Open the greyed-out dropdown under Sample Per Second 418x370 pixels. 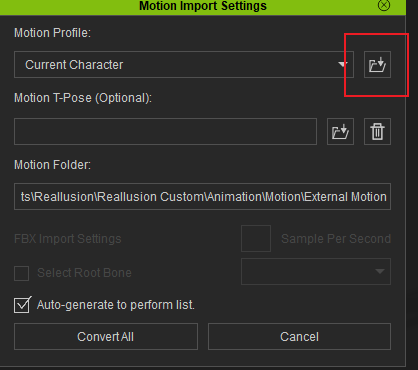pos(316,271)
